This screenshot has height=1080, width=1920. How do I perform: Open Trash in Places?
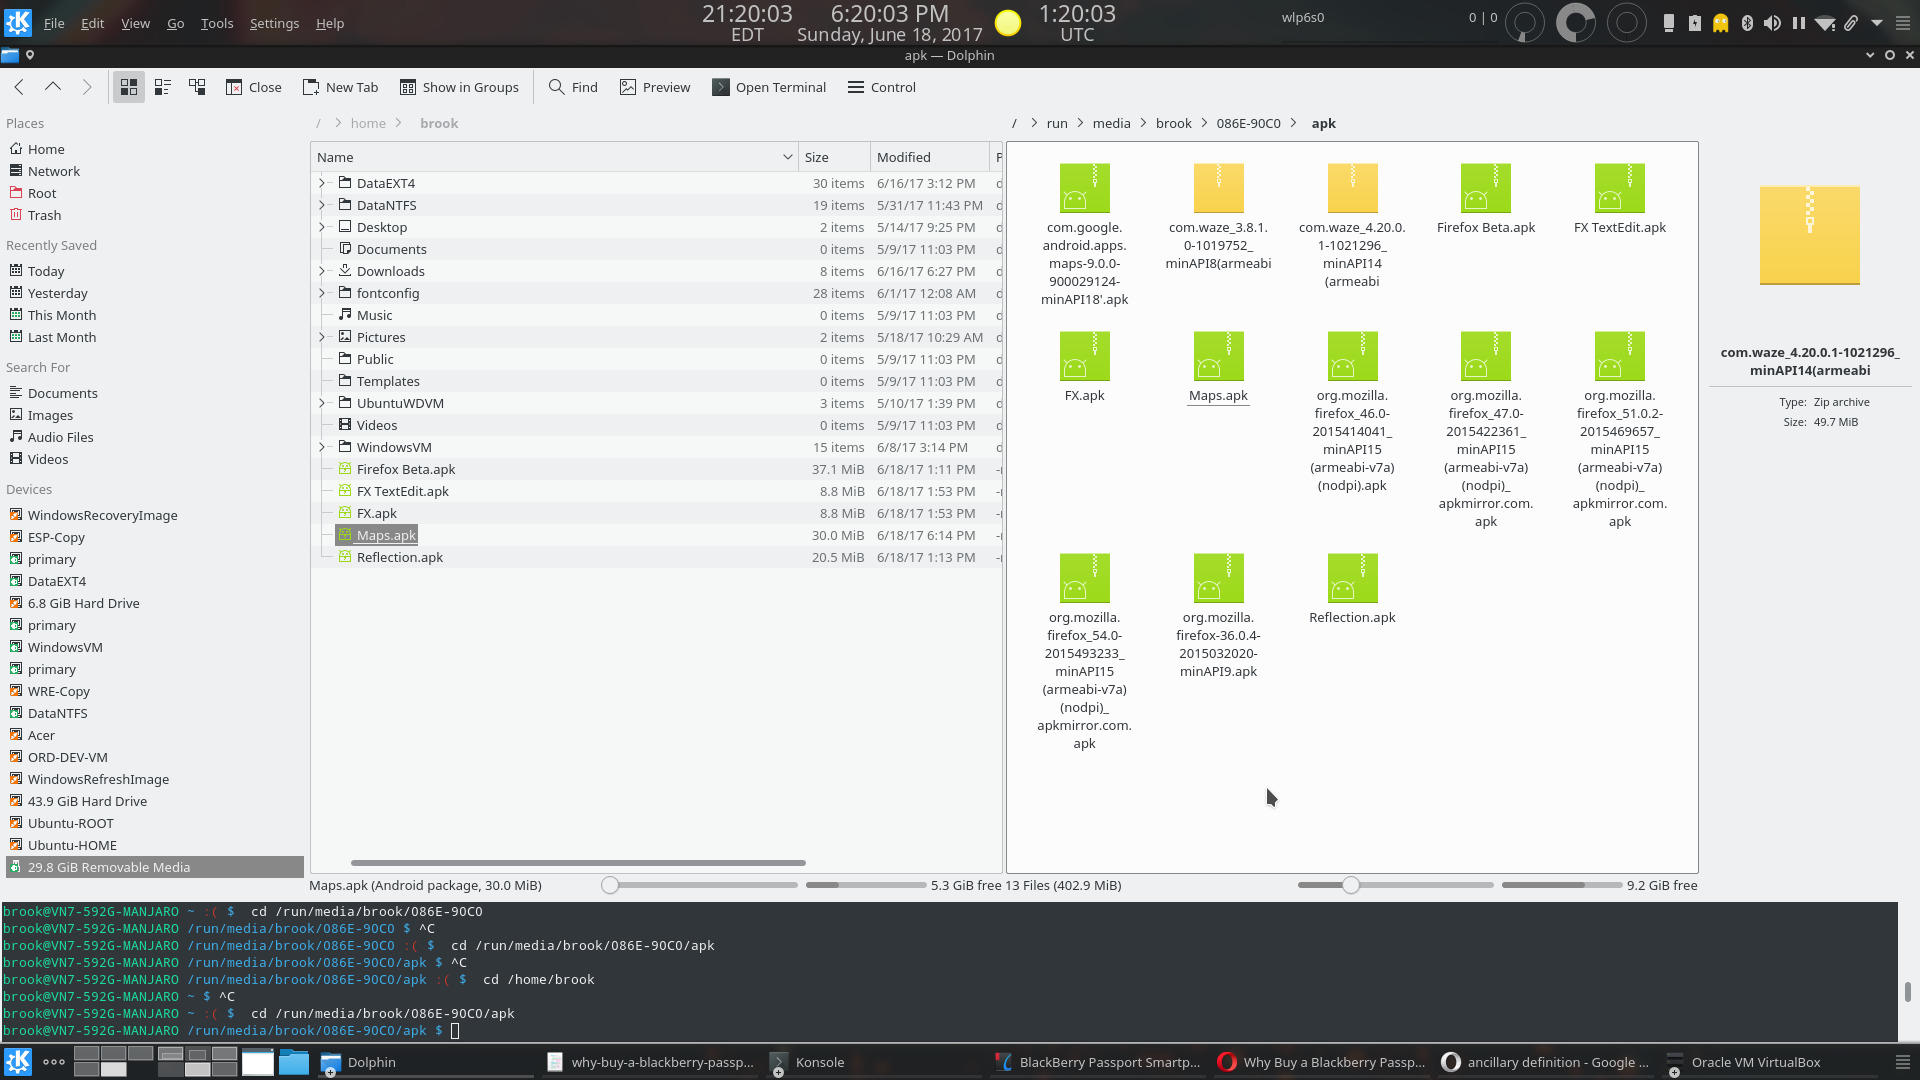click(x=44, y=215)
